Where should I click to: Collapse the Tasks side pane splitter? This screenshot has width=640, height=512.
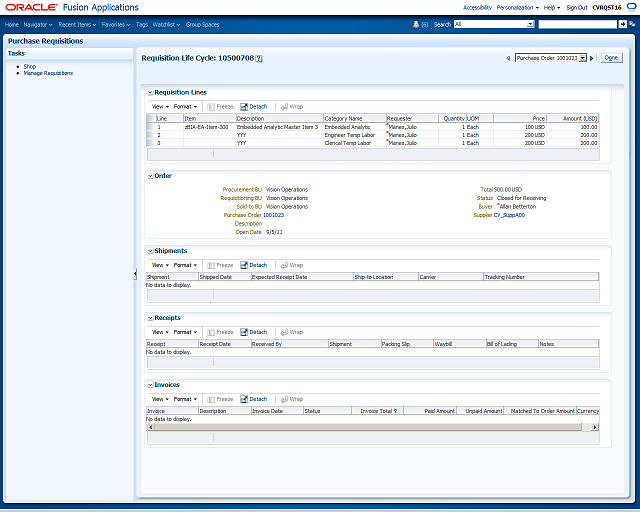click(135, 274)
